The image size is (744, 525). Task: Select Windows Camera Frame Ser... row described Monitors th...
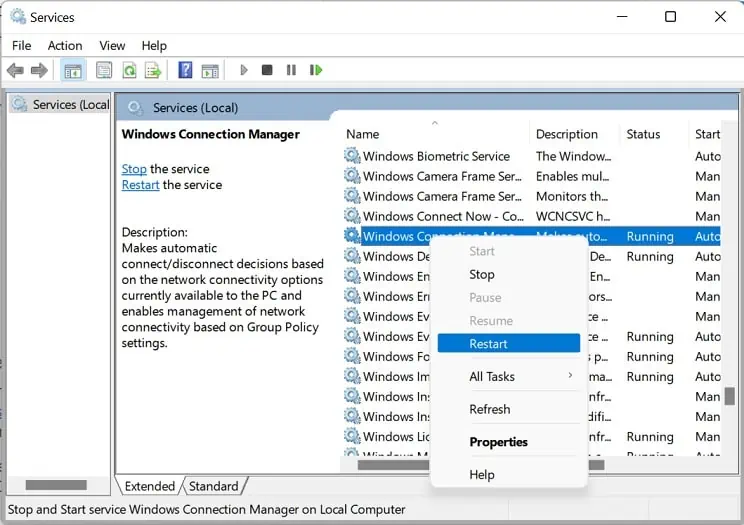[531, 196]
